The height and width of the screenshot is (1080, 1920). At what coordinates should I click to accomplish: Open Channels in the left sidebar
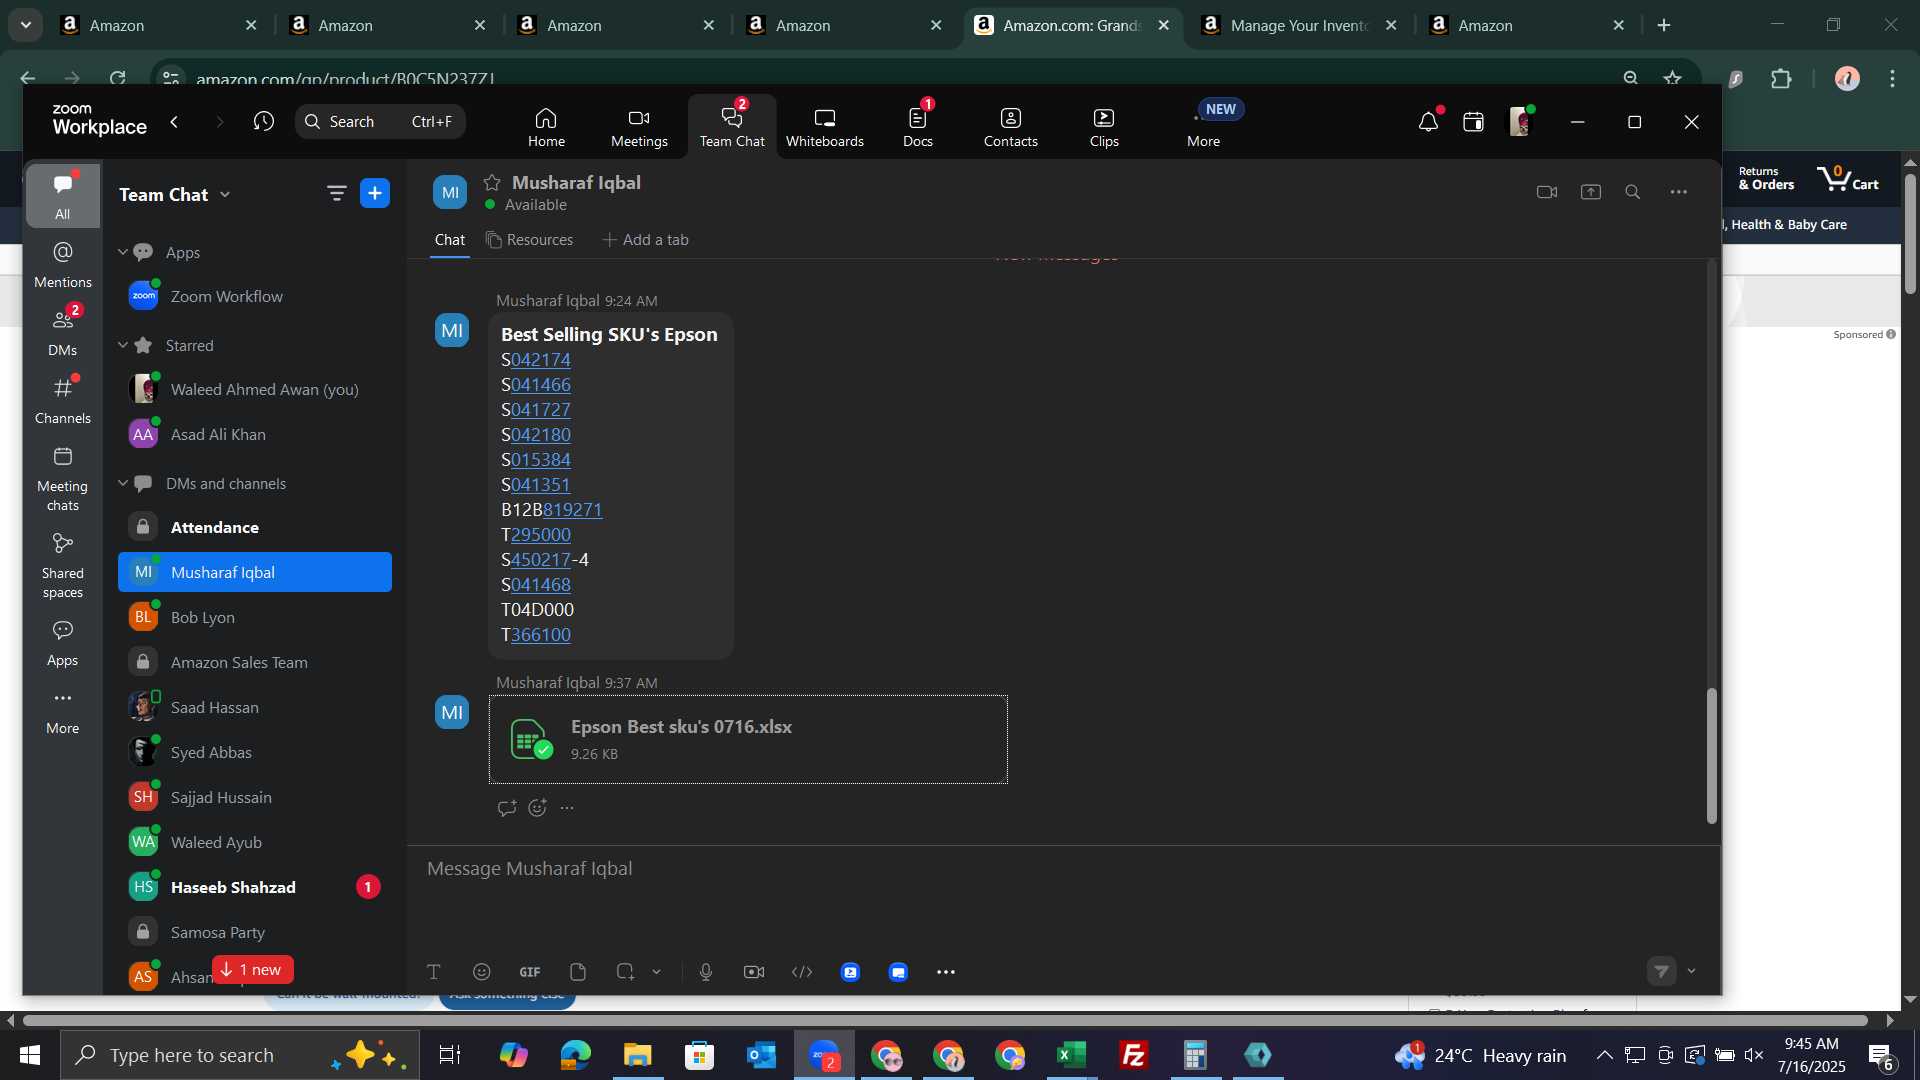[x=62, y=401]
